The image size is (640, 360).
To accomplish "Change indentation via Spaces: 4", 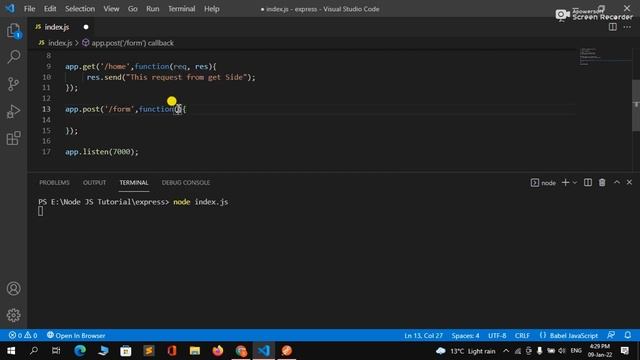I will pyautogui.click(x=465, y=336).
